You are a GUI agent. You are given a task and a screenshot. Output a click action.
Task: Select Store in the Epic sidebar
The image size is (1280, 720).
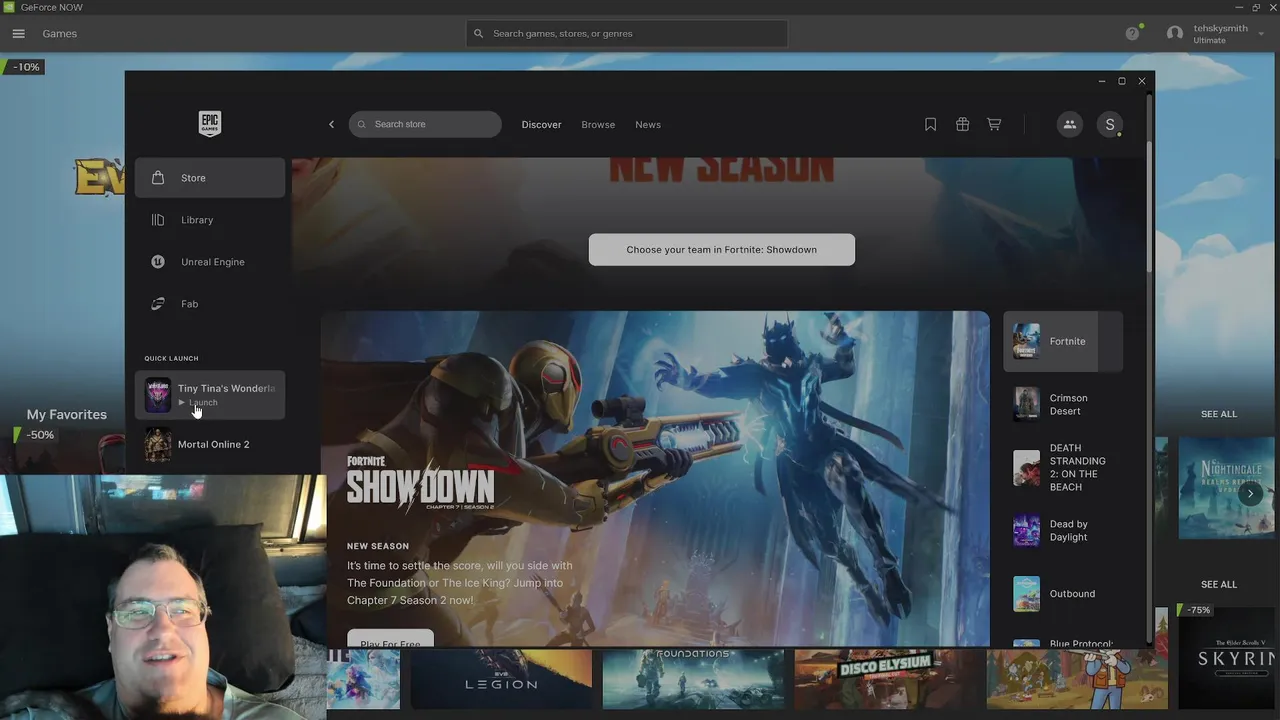[x=210, y=178]
